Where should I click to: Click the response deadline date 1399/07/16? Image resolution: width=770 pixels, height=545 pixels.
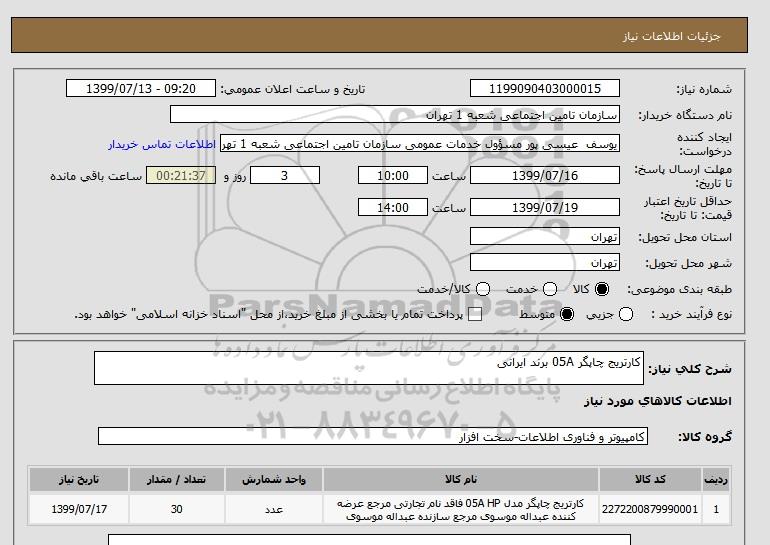click(x=545, y=175)
